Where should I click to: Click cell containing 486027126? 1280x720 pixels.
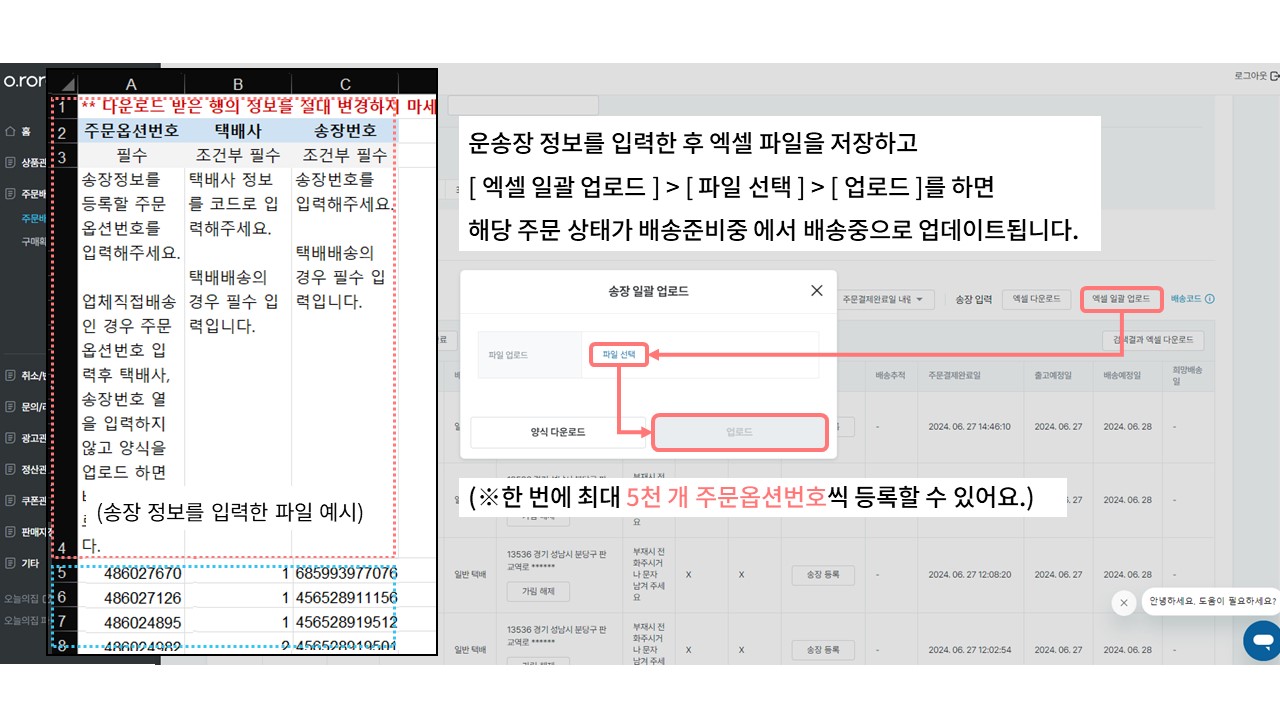click(x=131, y=597)
